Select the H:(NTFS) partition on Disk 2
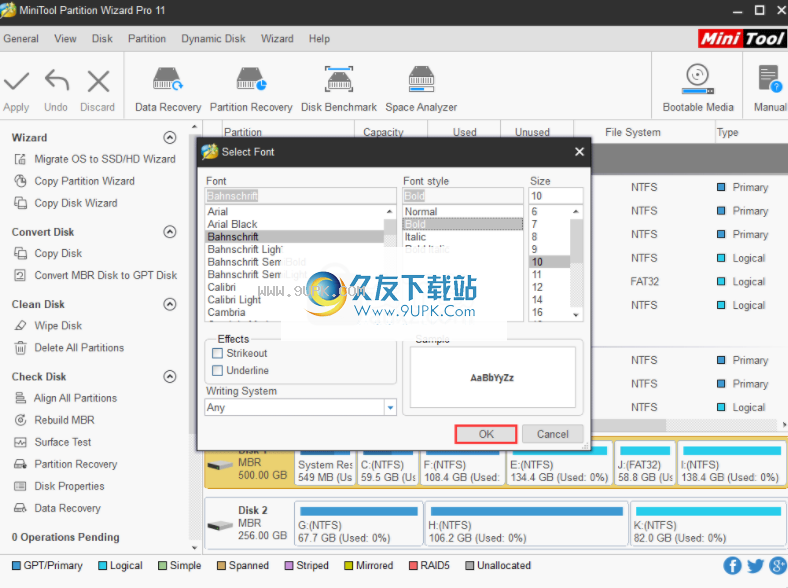 [527, 524]
